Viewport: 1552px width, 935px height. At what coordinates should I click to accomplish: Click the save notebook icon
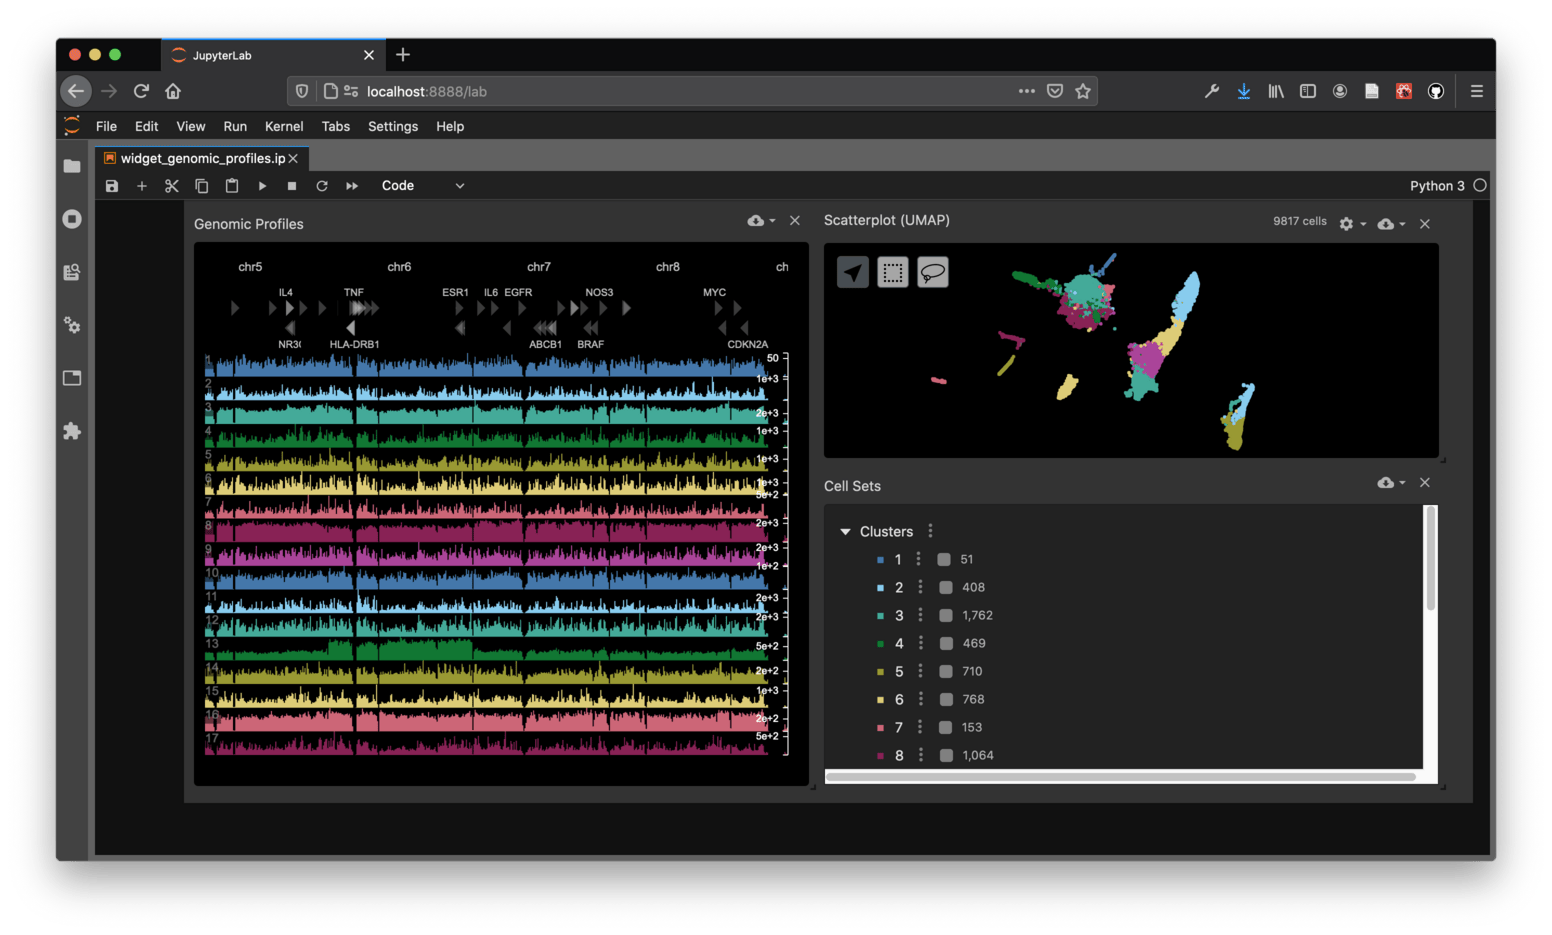(112, 186)
